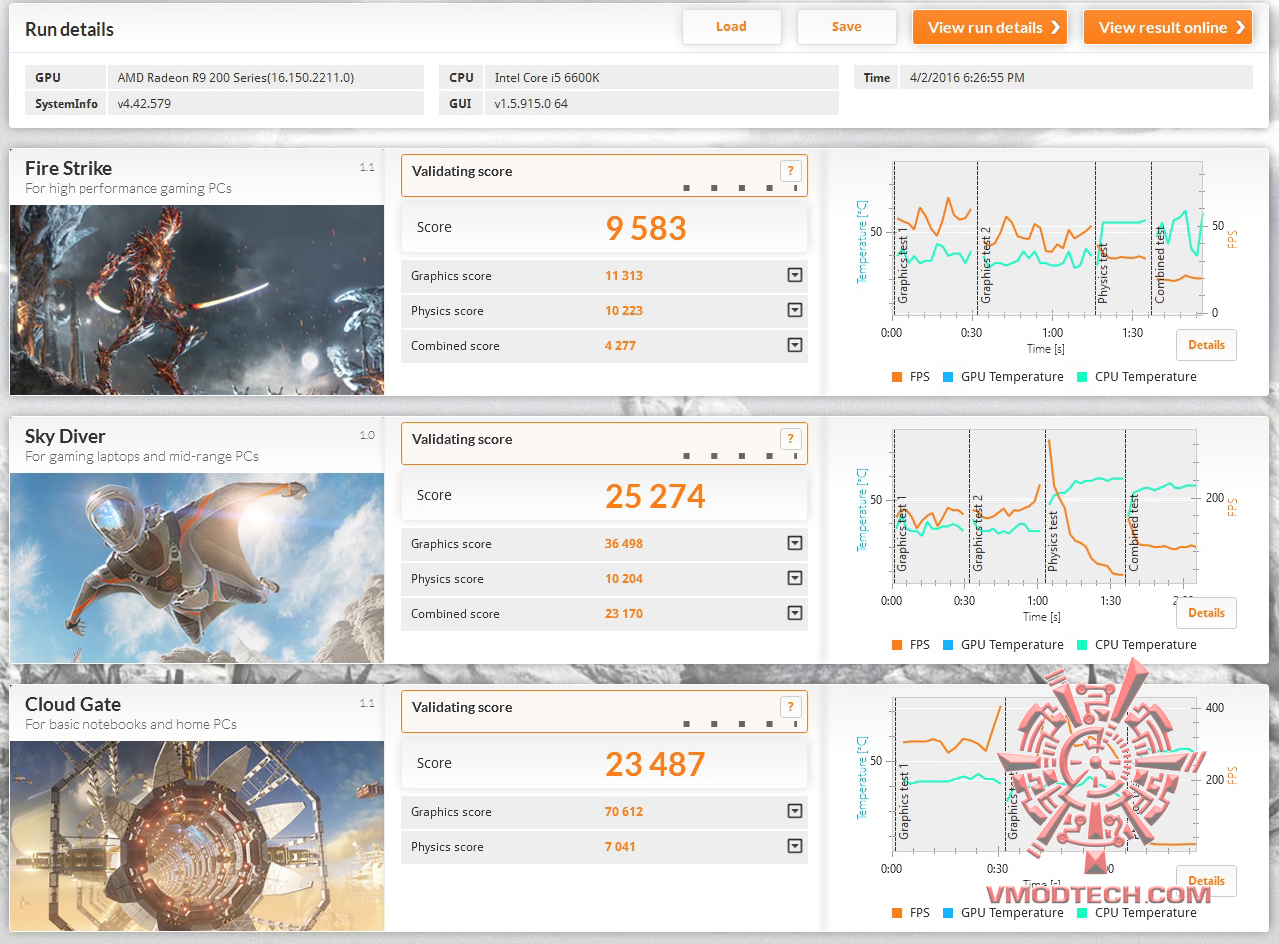The width and height of the screenshot is (1279, 944).
Task: Click the Fire Strike preview image
Action: (197, 300)
